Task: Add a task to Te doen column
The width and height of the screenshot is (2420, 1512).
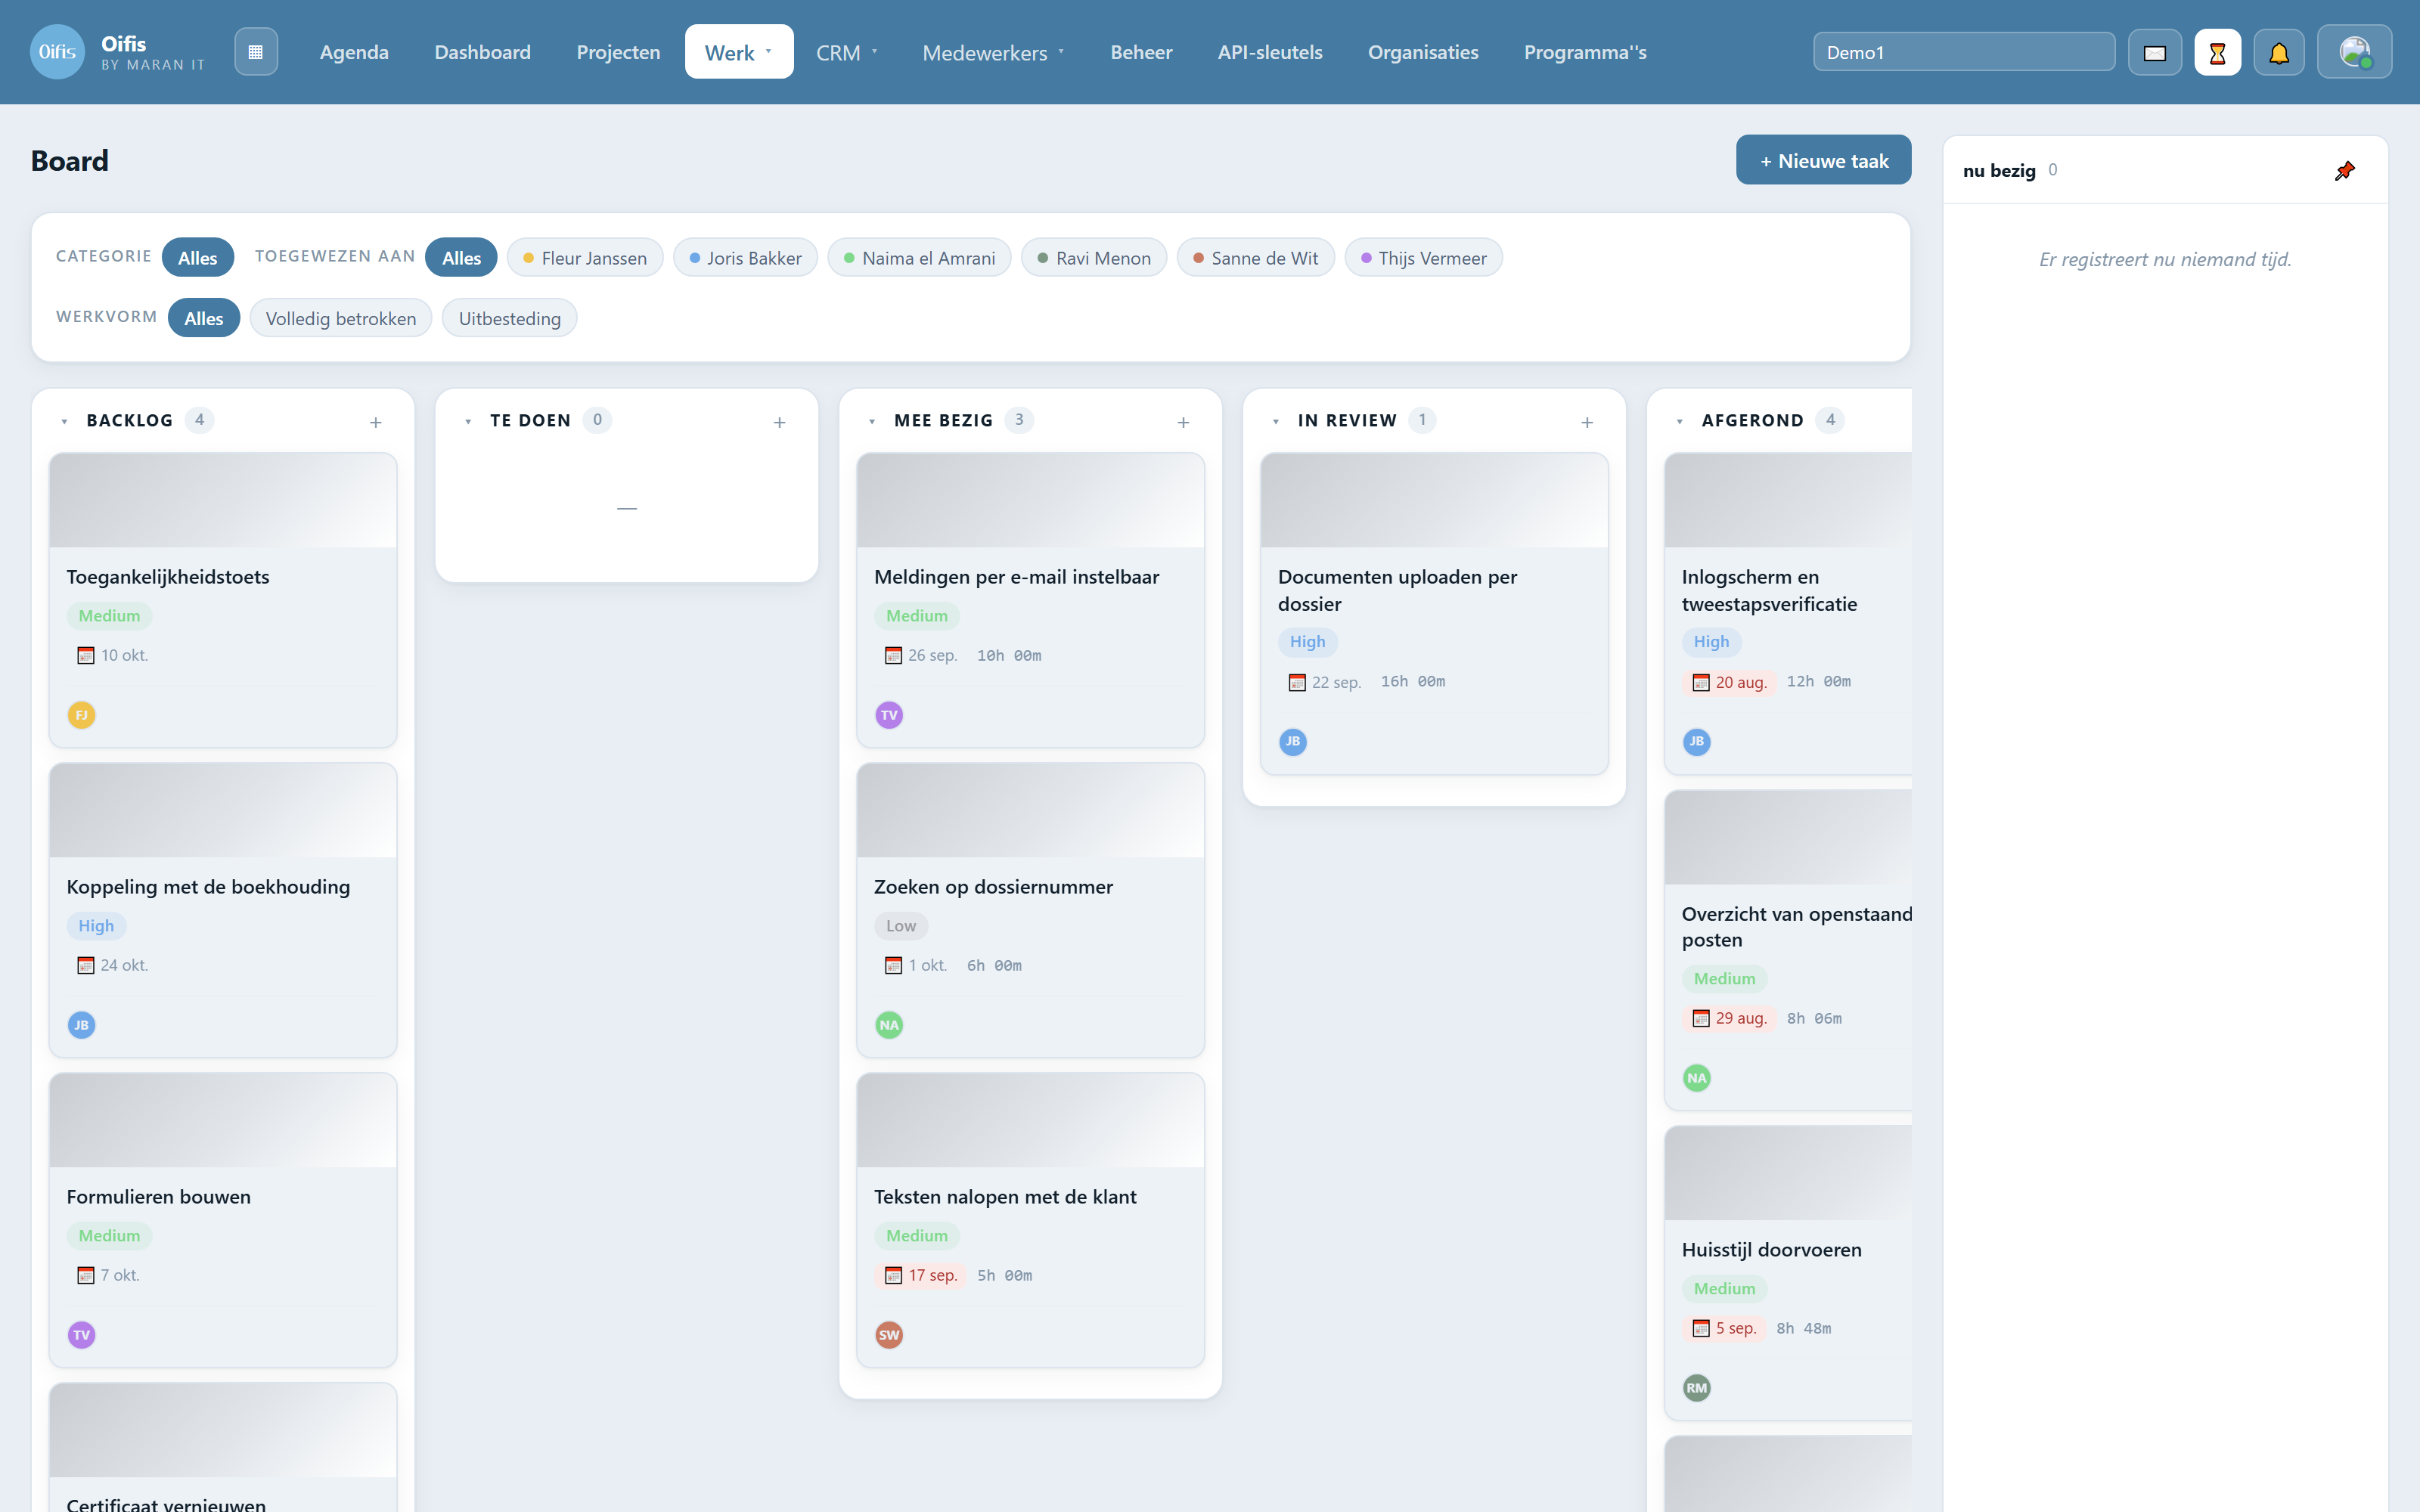Action: (780, 422)
